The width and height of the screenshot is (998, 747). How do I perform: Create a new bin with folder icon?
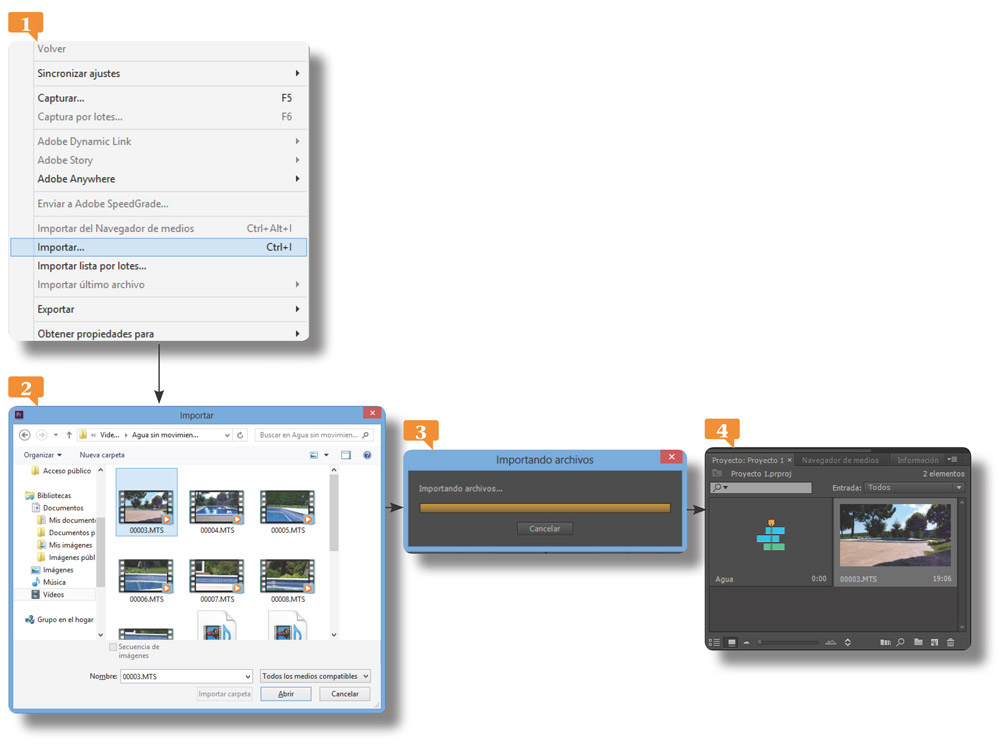pos(918,642)
